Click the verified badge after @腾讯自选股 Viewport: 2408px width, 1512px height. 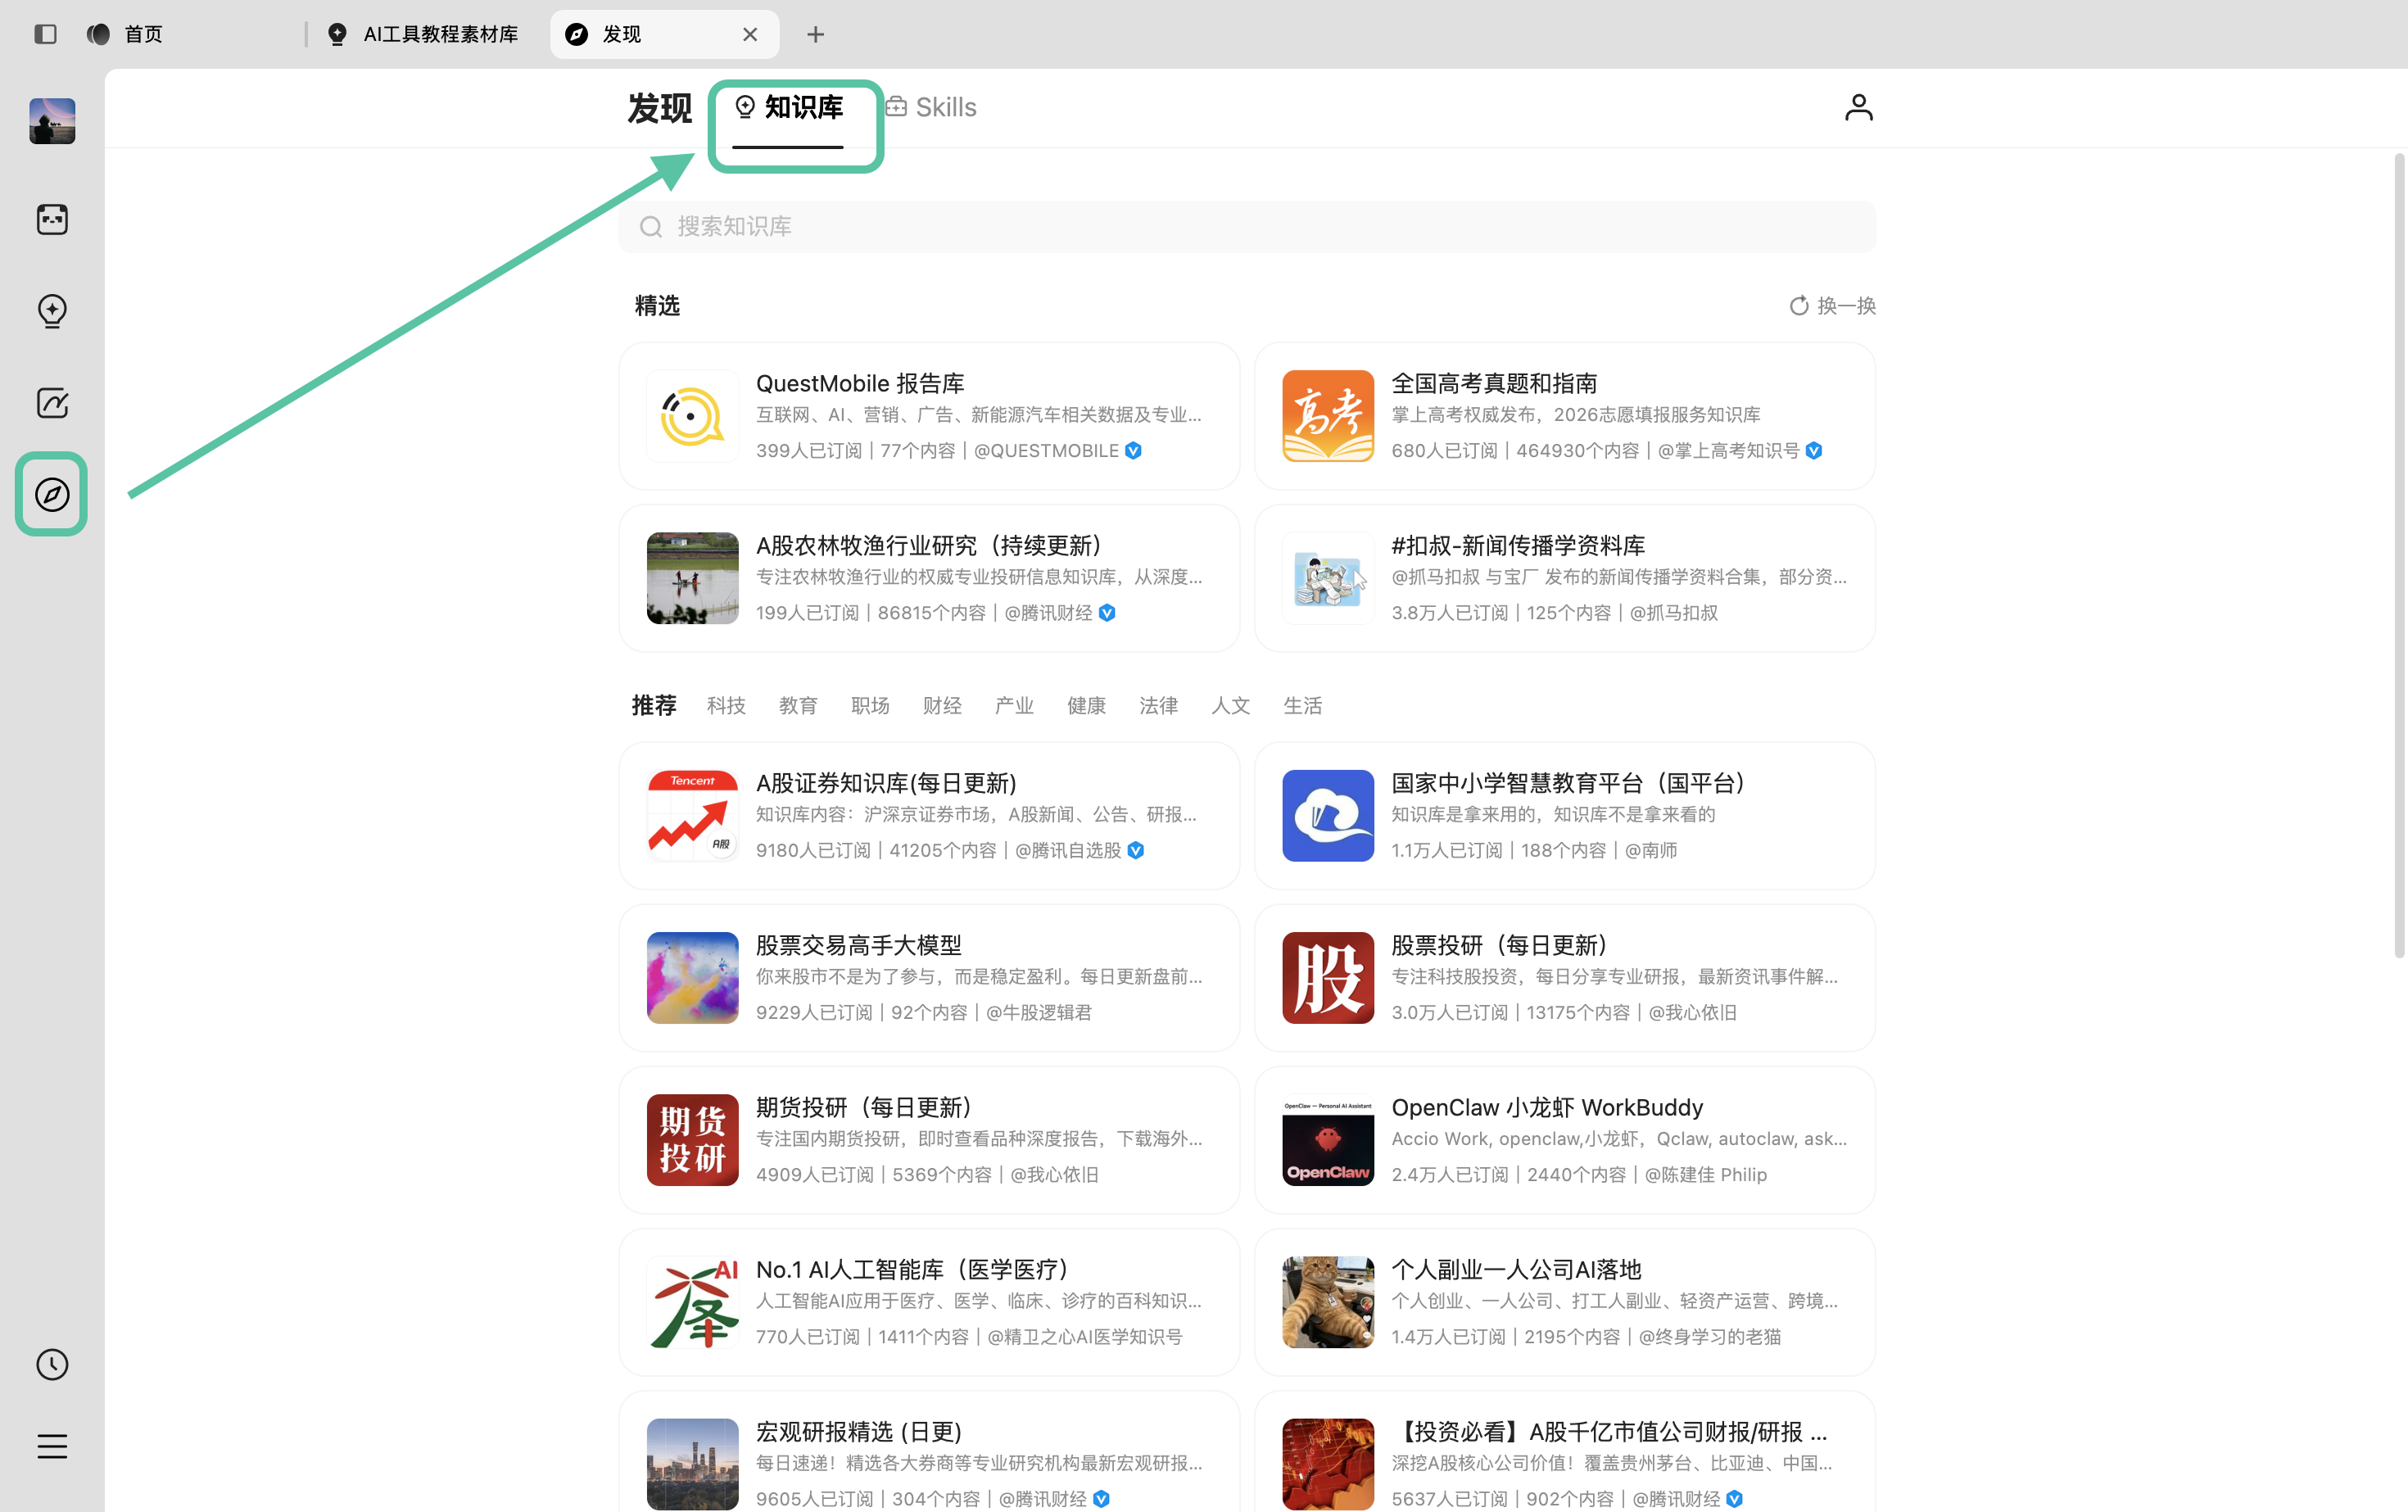click(1136, 851)
